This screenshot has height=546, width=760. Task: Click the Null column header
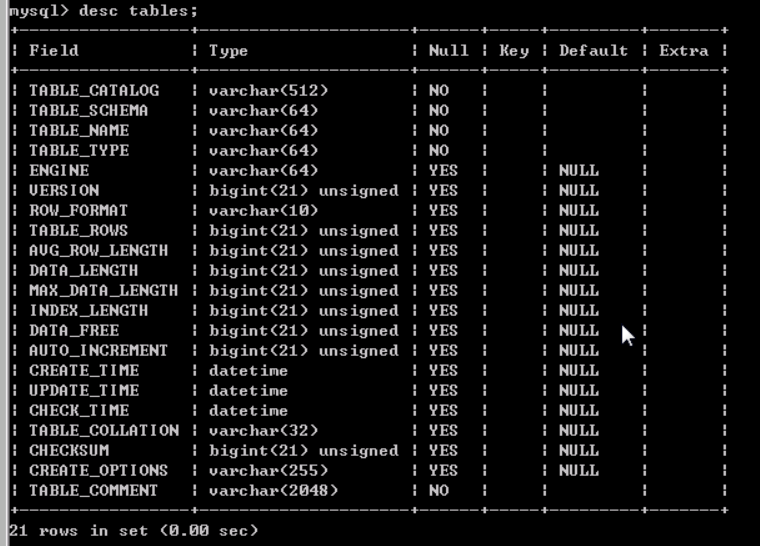[448, 50]
